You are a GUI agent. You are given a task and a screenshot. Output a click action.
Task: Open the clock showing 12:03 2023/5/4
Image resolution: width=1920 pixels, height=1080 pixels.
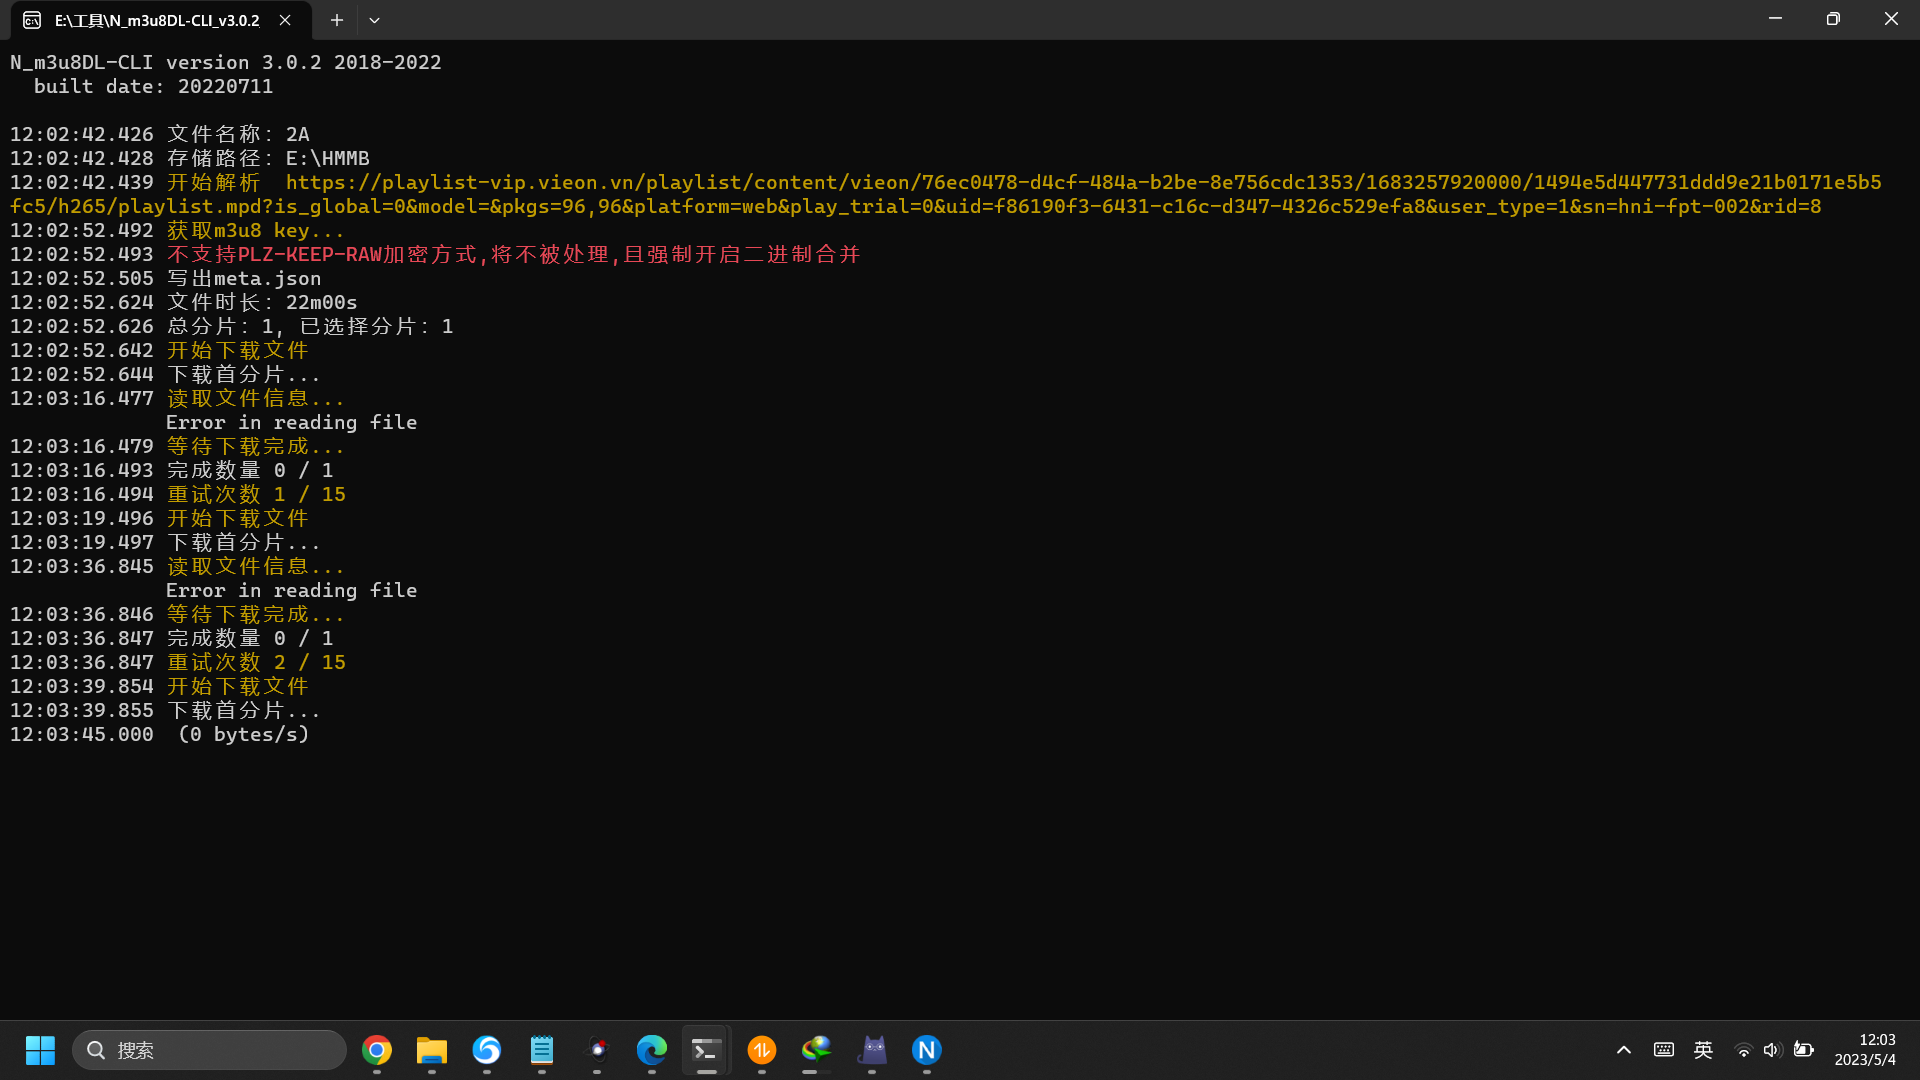(x=1865, y=1050)
